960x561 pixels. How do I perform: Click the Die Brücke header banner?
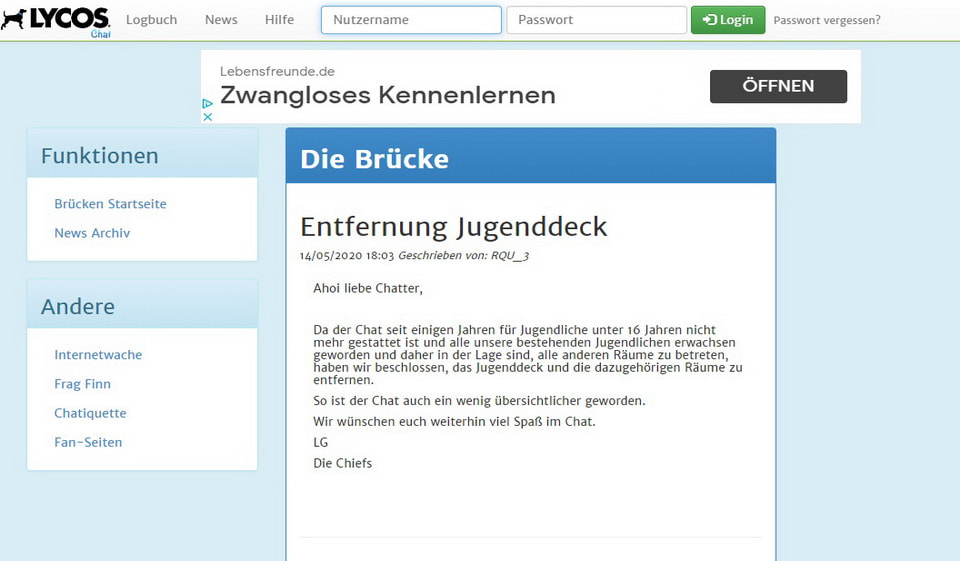[x=530, y=158]
